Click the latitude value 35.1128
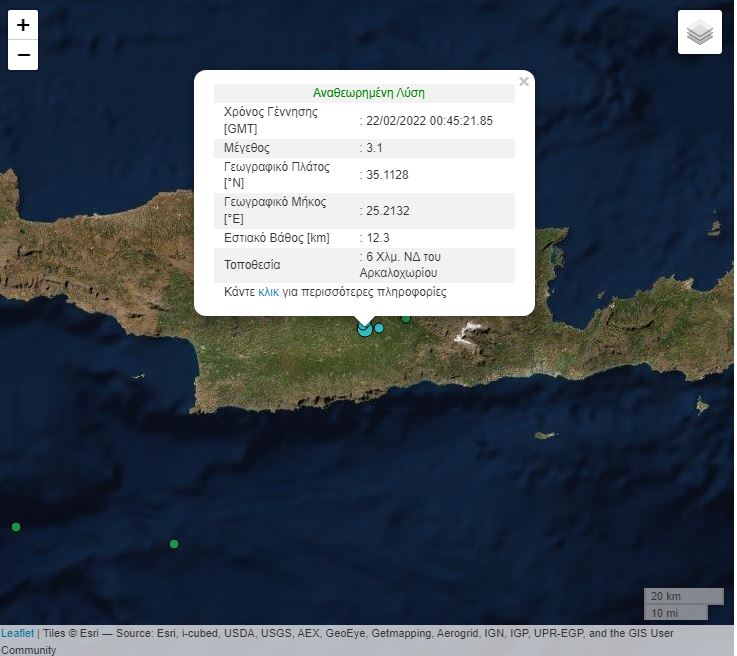The width and height of the screenshot is (737, 656). click(387, 175)
